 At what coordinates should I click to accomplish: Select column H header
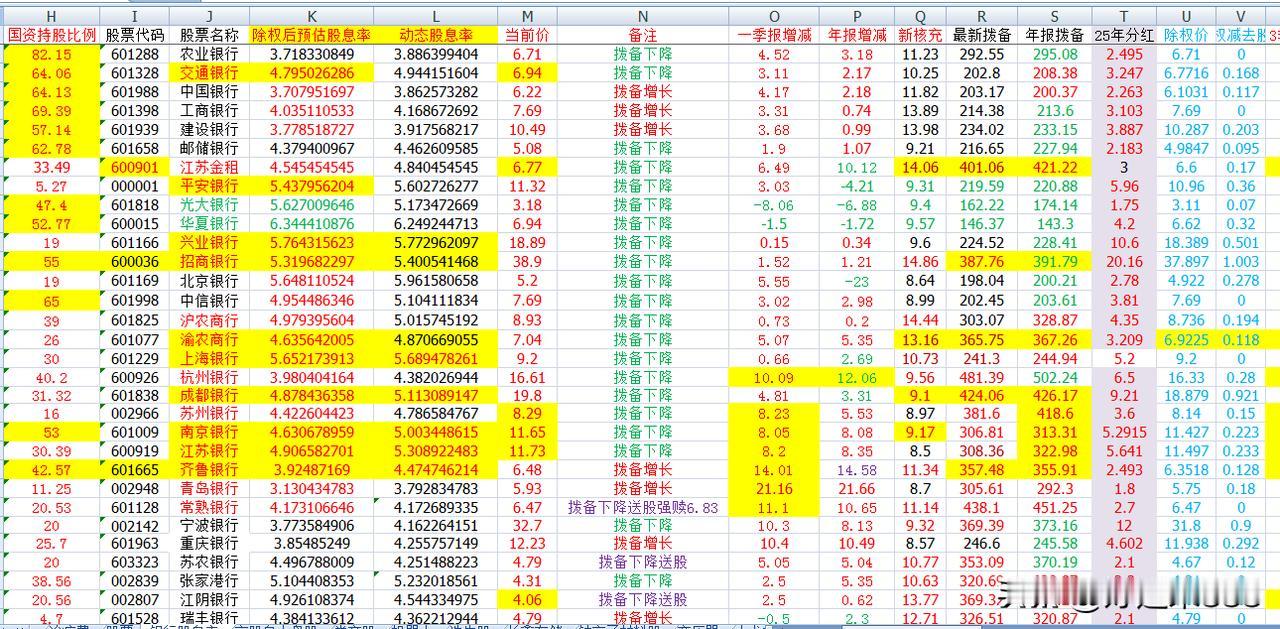(51, 16)
